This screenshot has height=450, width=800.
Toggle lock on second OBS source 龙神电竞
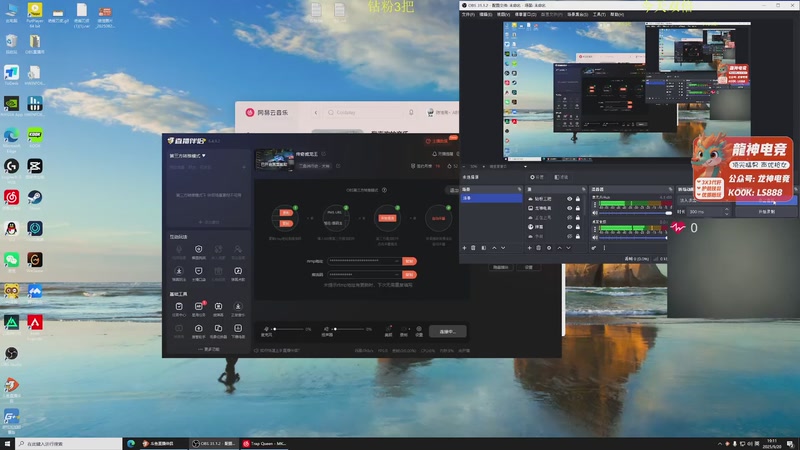[x=578, y=208]
